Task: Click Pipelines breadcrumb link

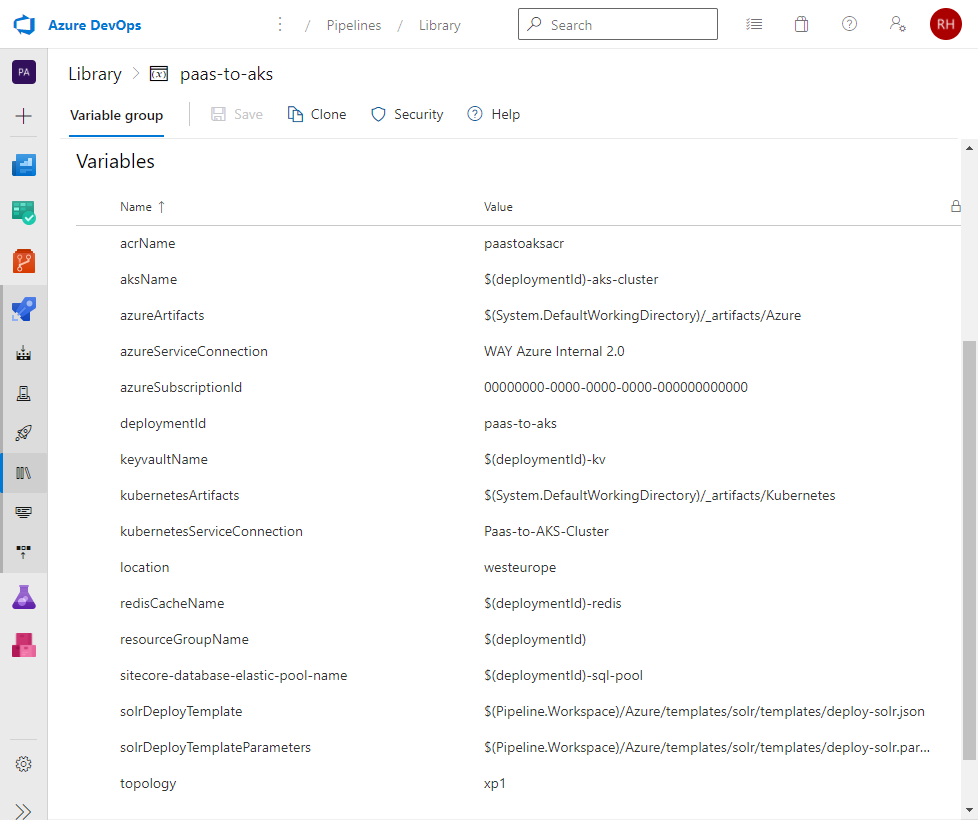Action: tap(354, 25)
